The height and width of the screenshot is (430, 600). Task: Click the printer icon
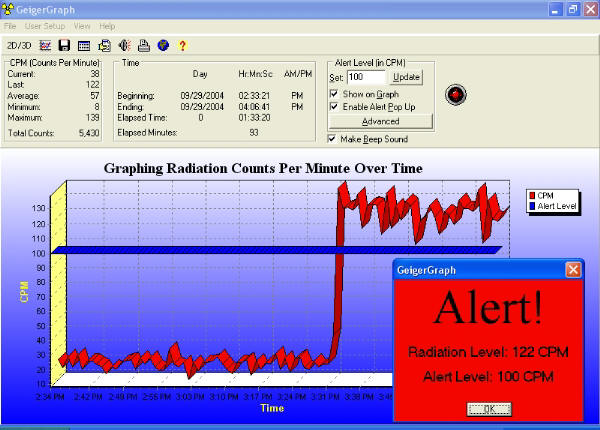[144, 46]
